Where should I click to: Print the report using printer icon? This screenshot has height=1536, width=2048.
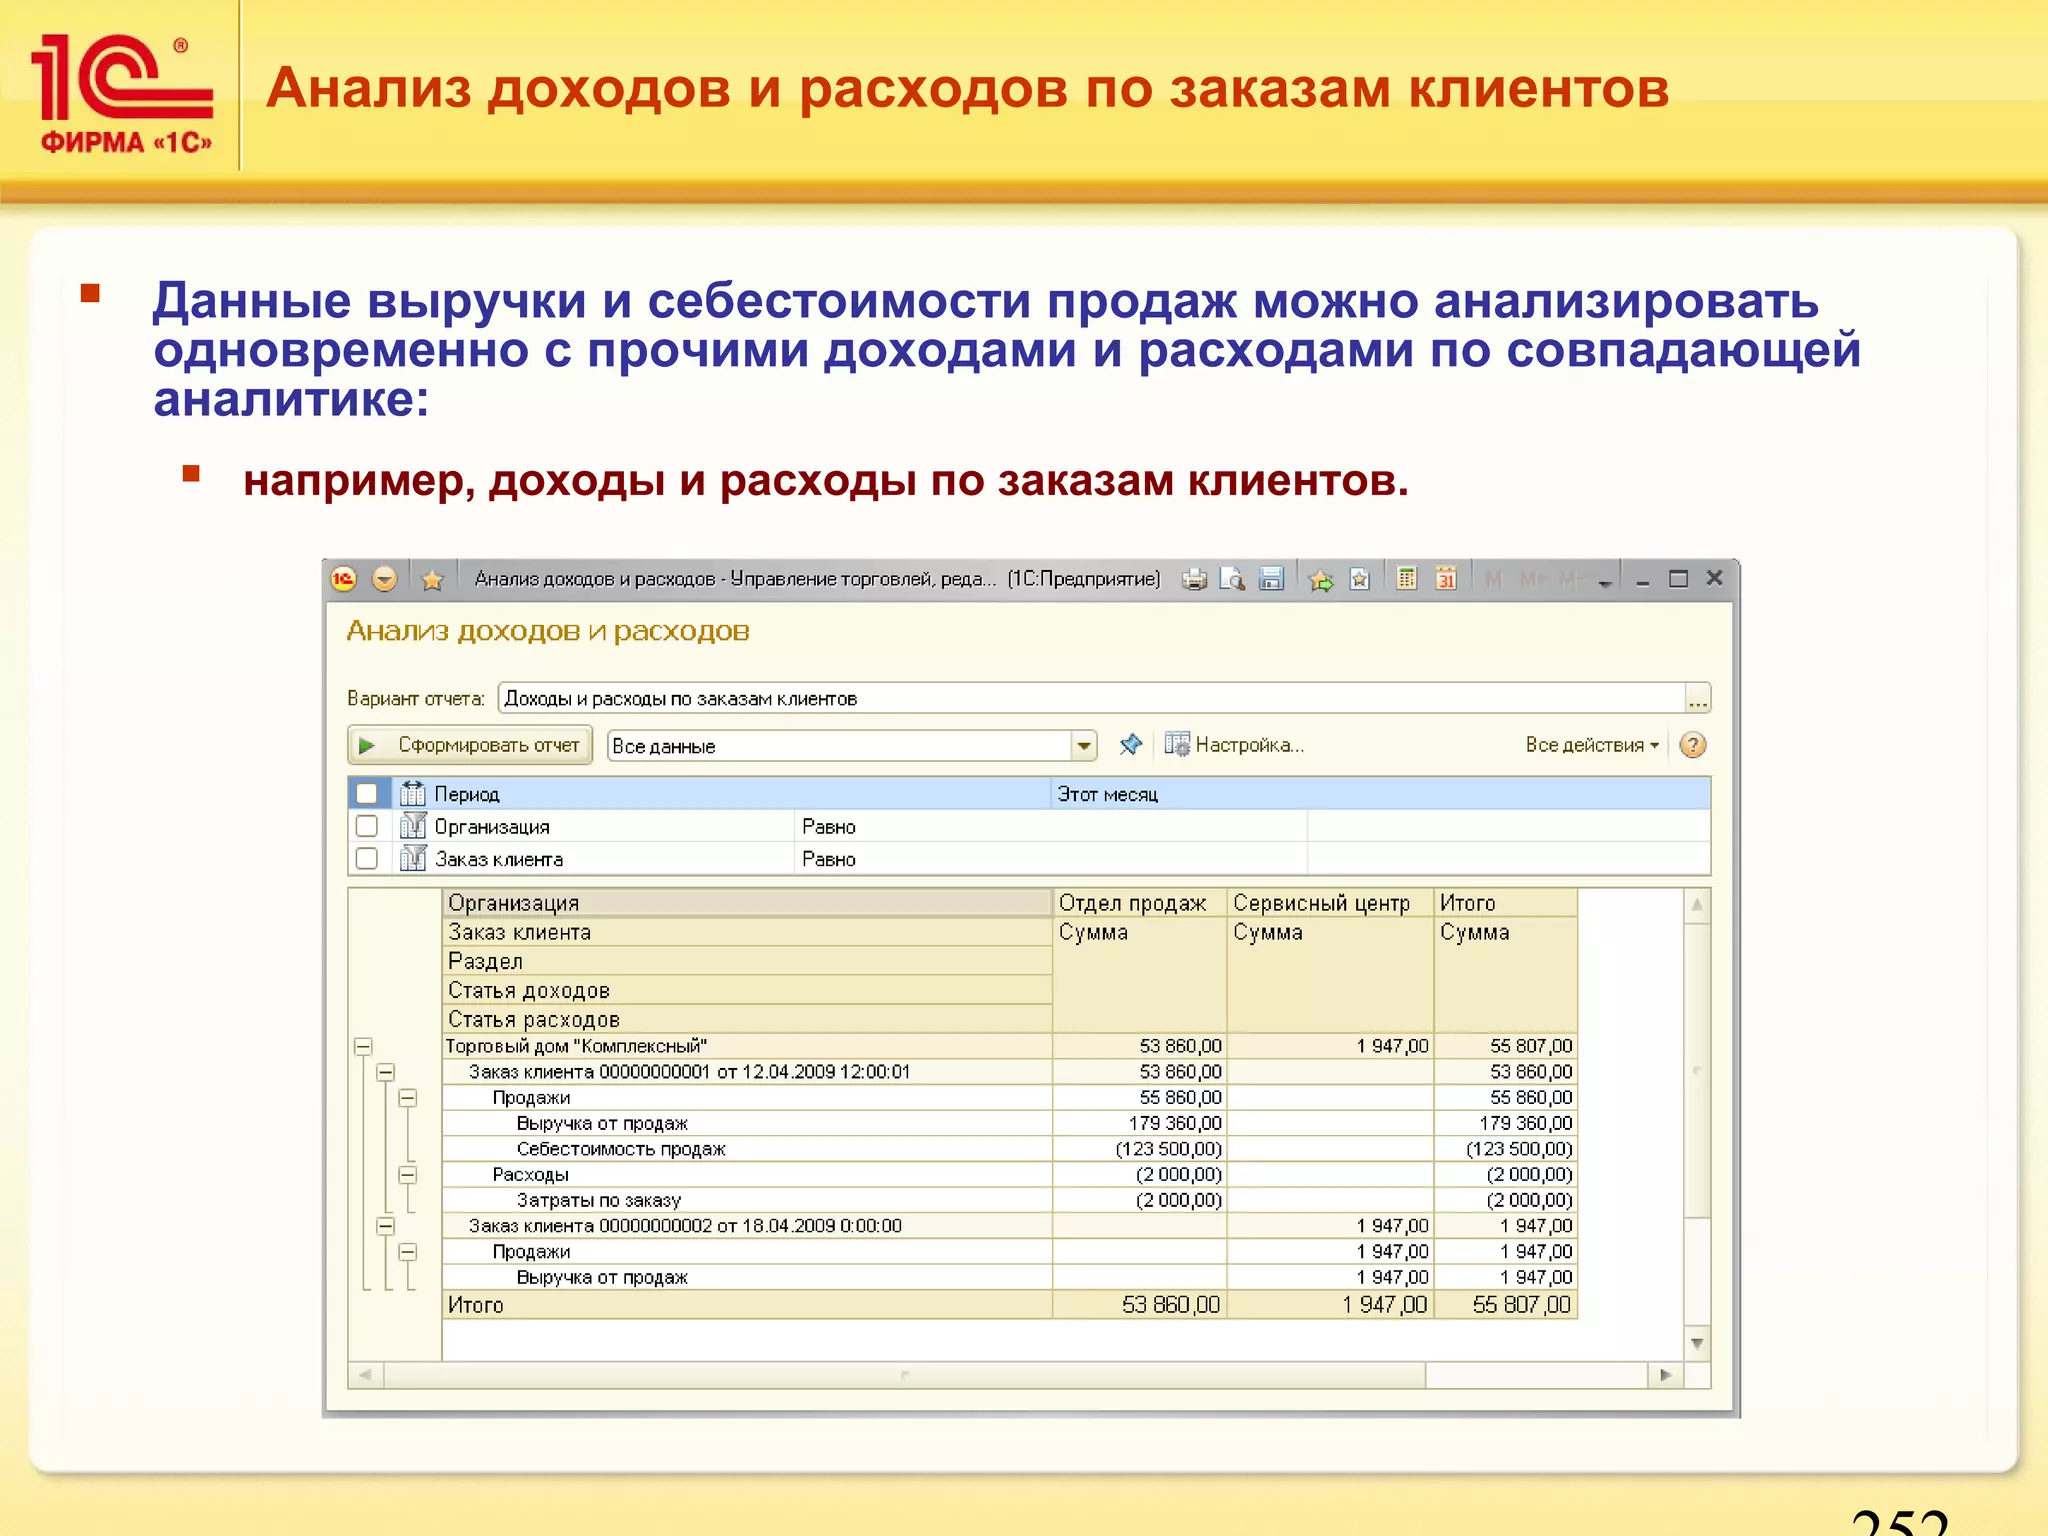click(x=1194, y=579)
